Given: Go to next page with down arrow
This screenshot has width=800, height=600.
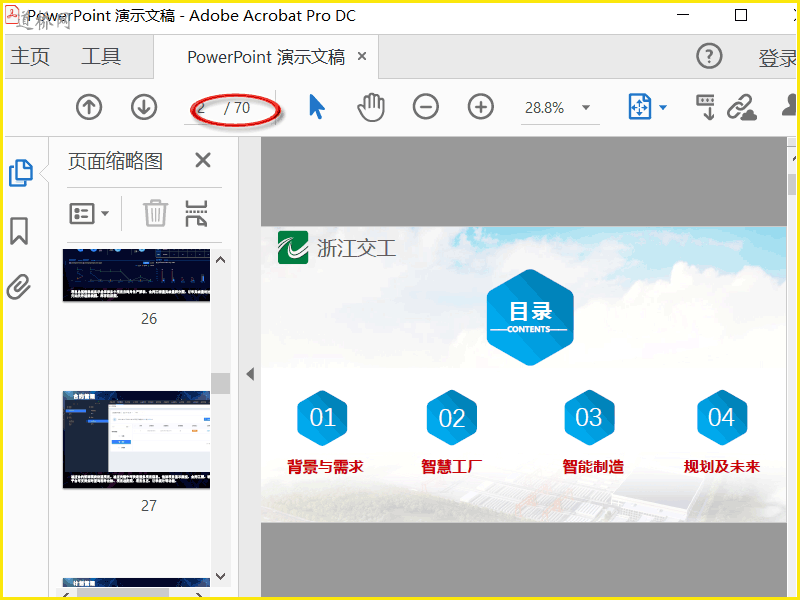Looking at the screenshot, I should click(144, 107).
